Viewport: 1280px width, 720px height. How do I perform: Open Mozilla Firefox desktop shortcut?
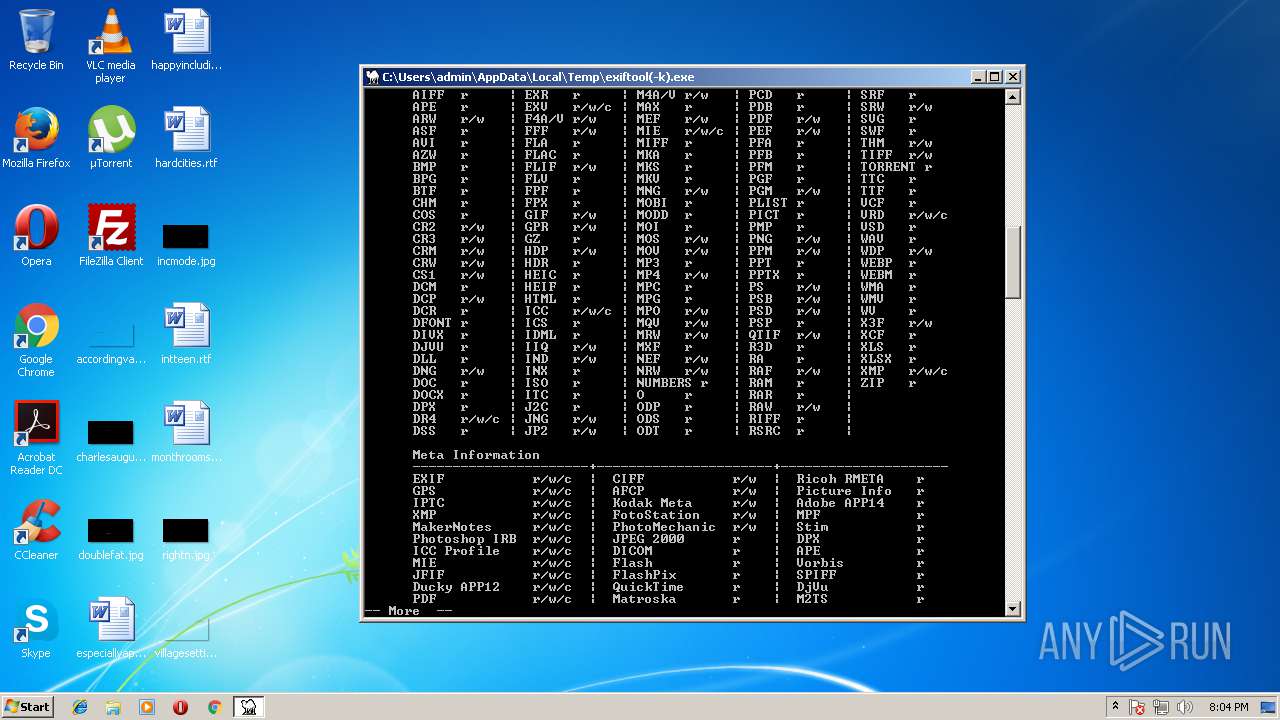coord(36,138)
